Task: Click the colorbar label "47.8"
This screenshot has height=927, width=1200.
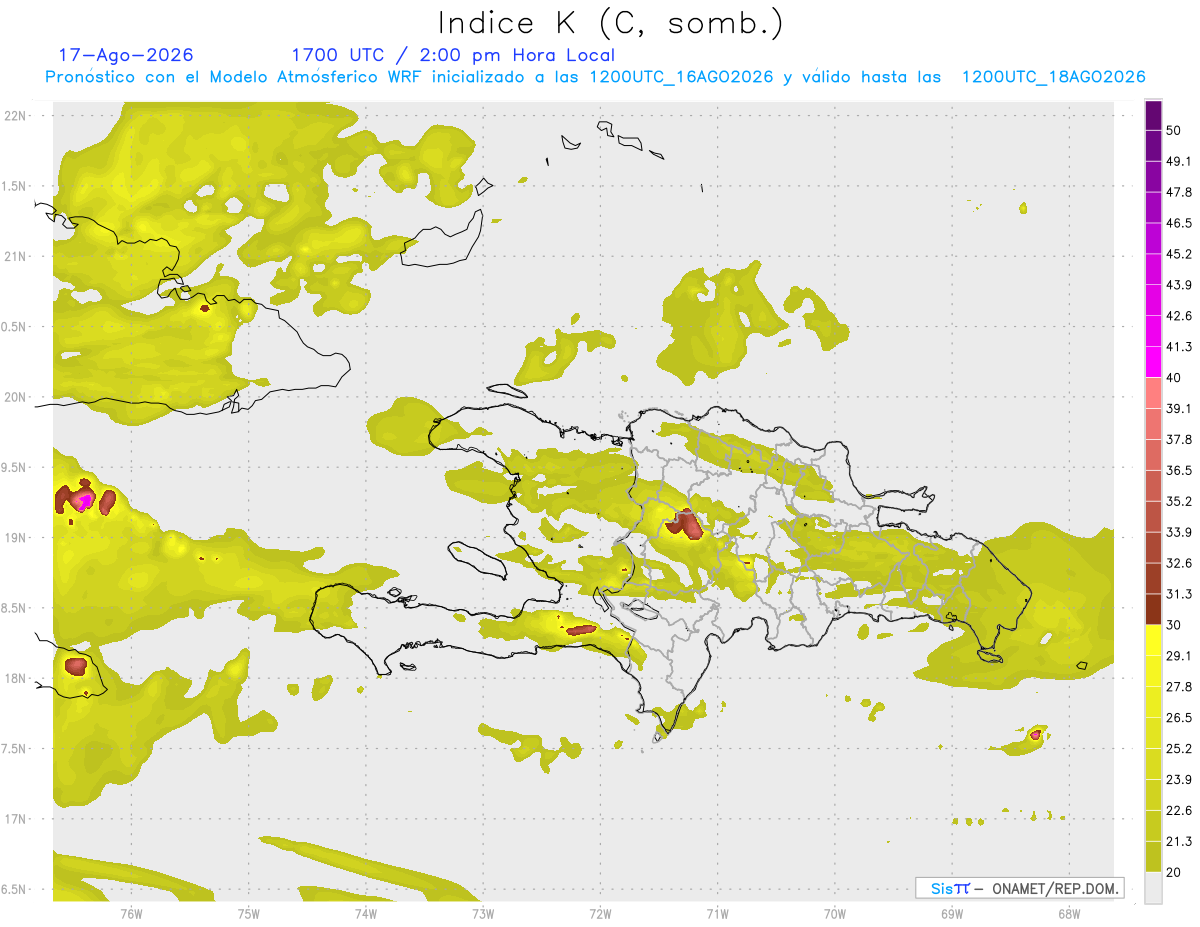Action: (1179, 192)
